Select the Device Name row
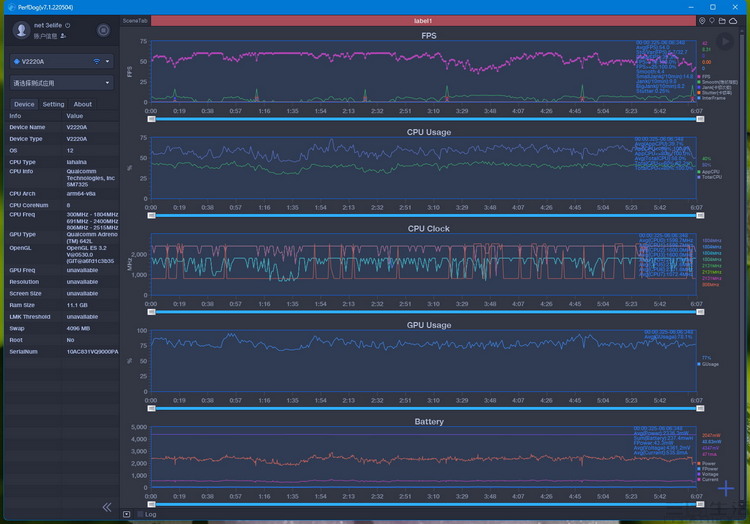 pos(62,127)
